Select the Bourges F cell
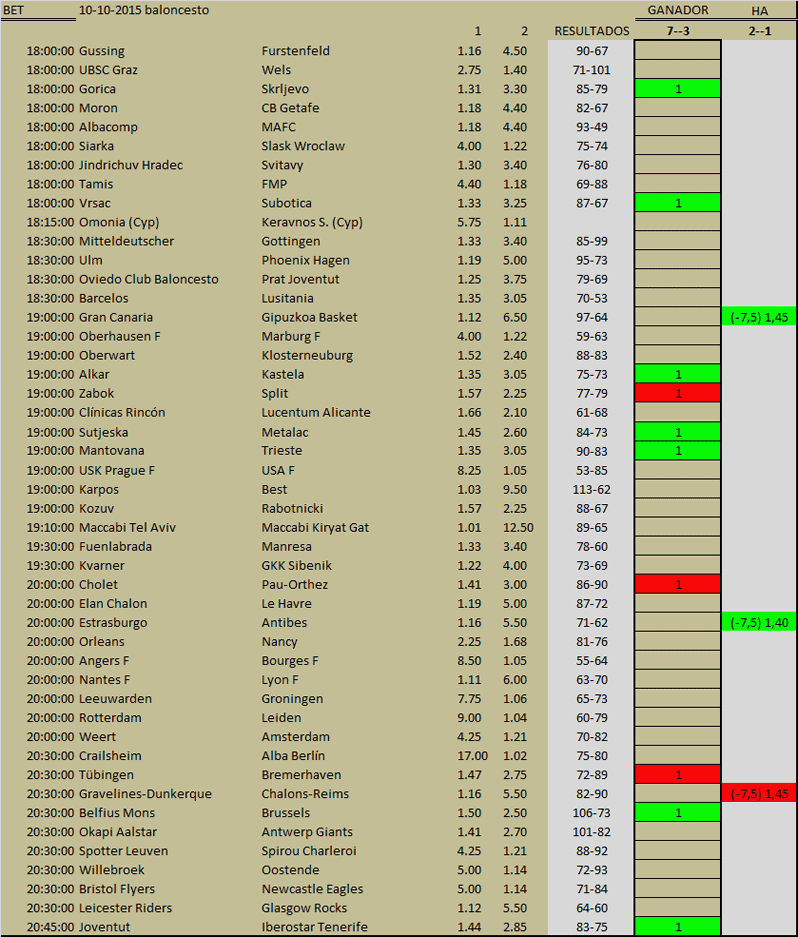 point(290,661)
